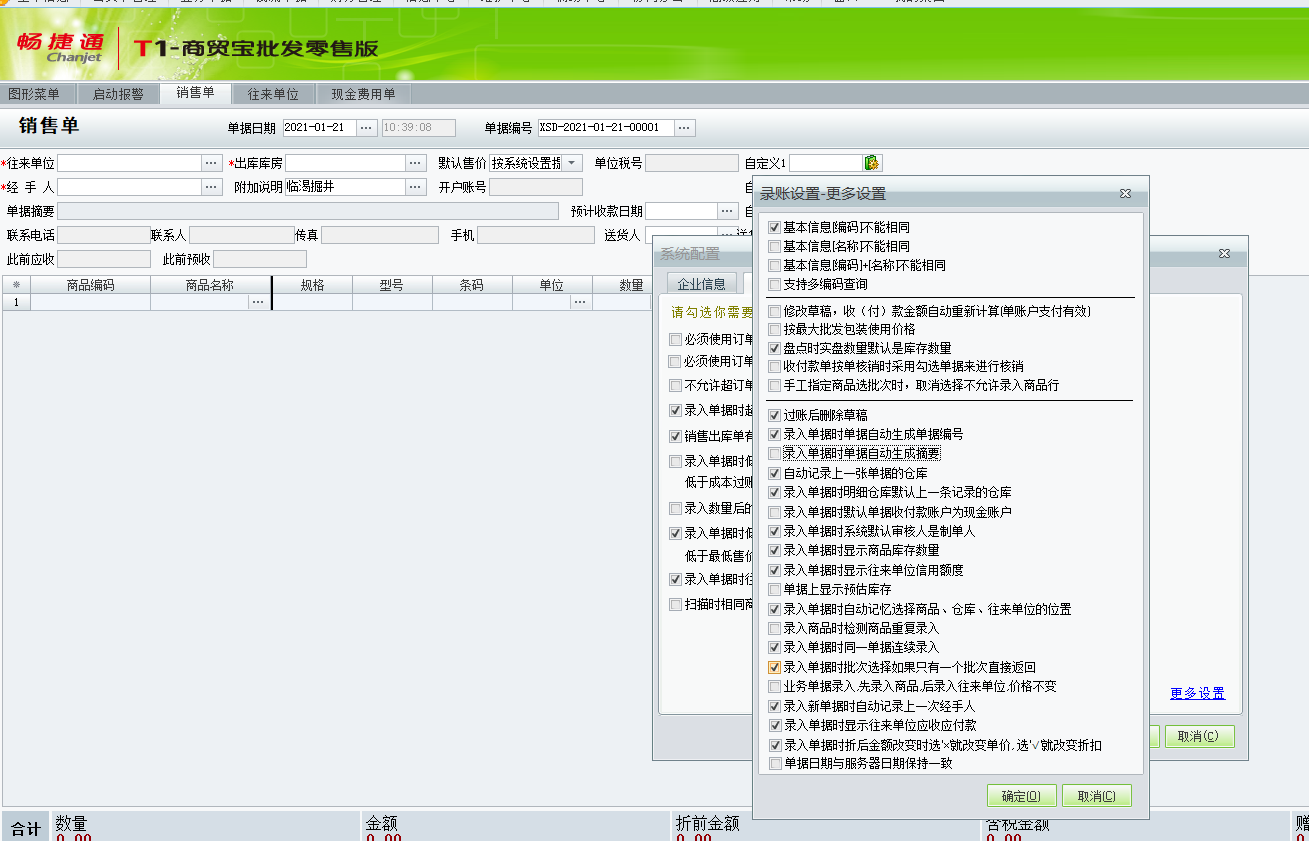This screenshot has width=1309, height=841.
Task: Toggle 录入单据时显示往来单位应收应付款
Action: click(x=774, y=725)
